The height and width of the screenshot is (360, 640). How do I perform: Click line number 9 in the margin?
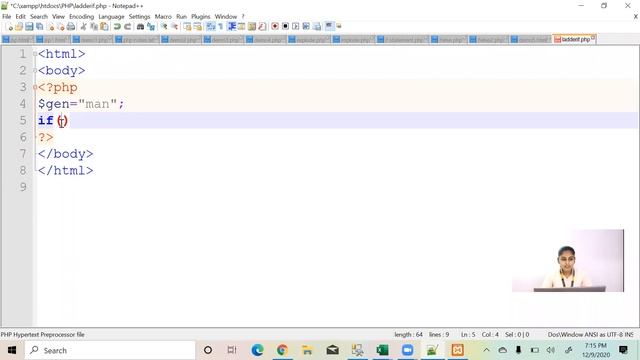pyautogui.click(x=23, y=187)
